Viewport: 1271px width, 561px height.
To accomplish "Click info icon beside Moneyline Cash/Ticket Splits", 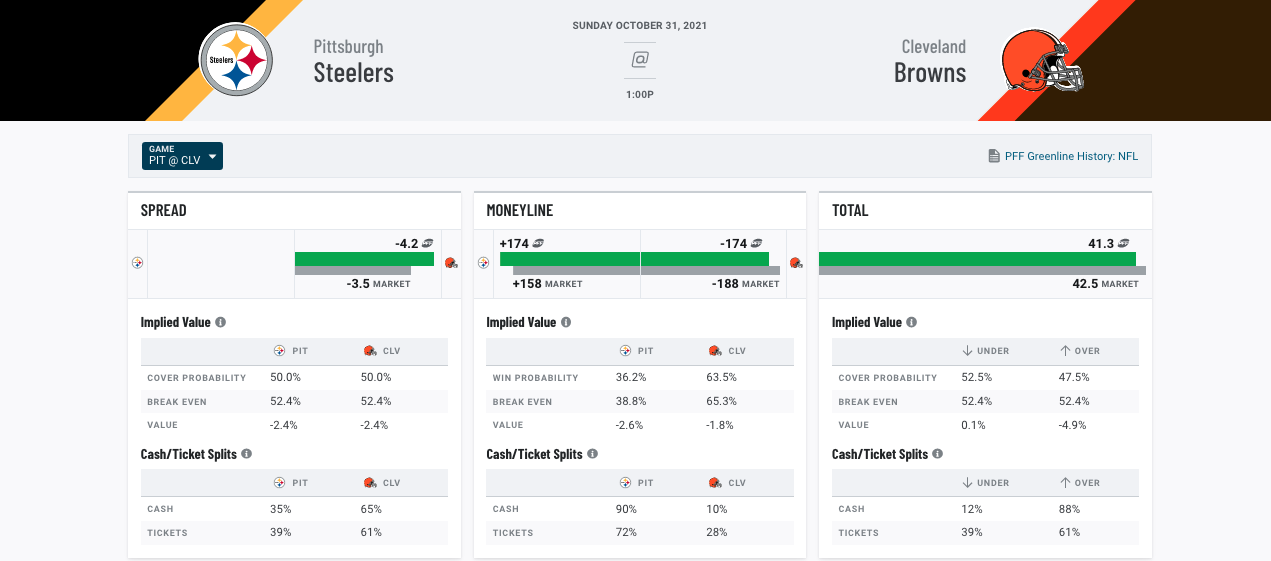I will pyautogui.click(x=592, y=454).
